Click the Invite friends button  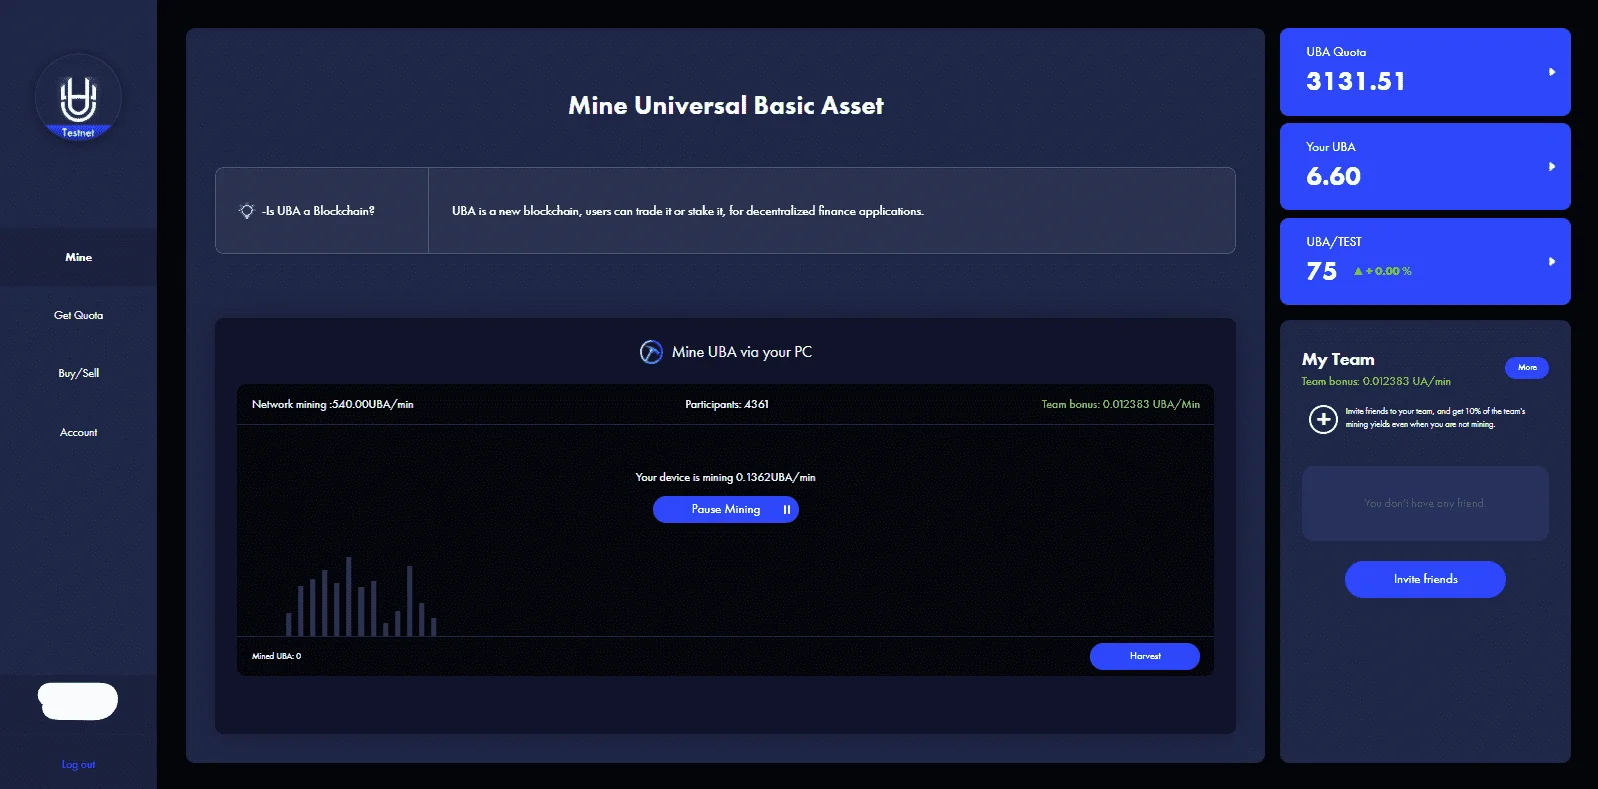(x=1425, y=579)
